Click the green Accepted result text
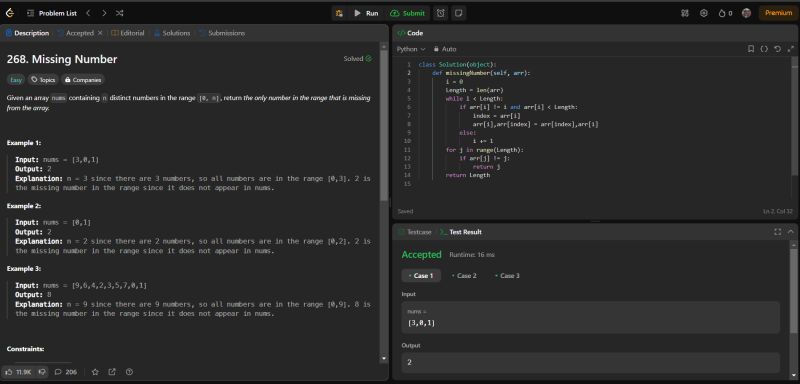 (421, 254)
